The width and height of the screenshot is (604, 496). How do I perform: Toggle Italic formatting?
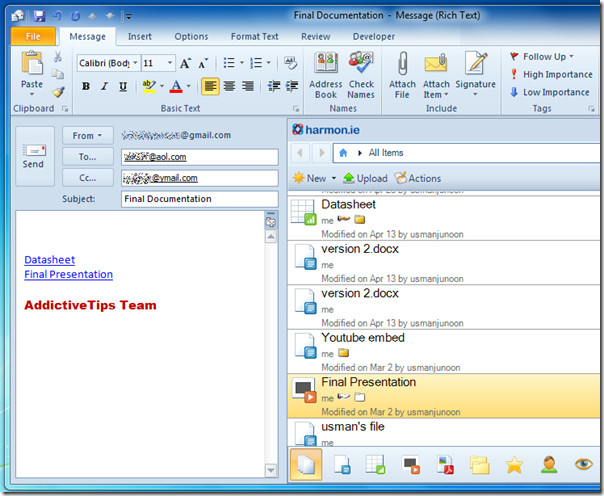coord(104,86)
